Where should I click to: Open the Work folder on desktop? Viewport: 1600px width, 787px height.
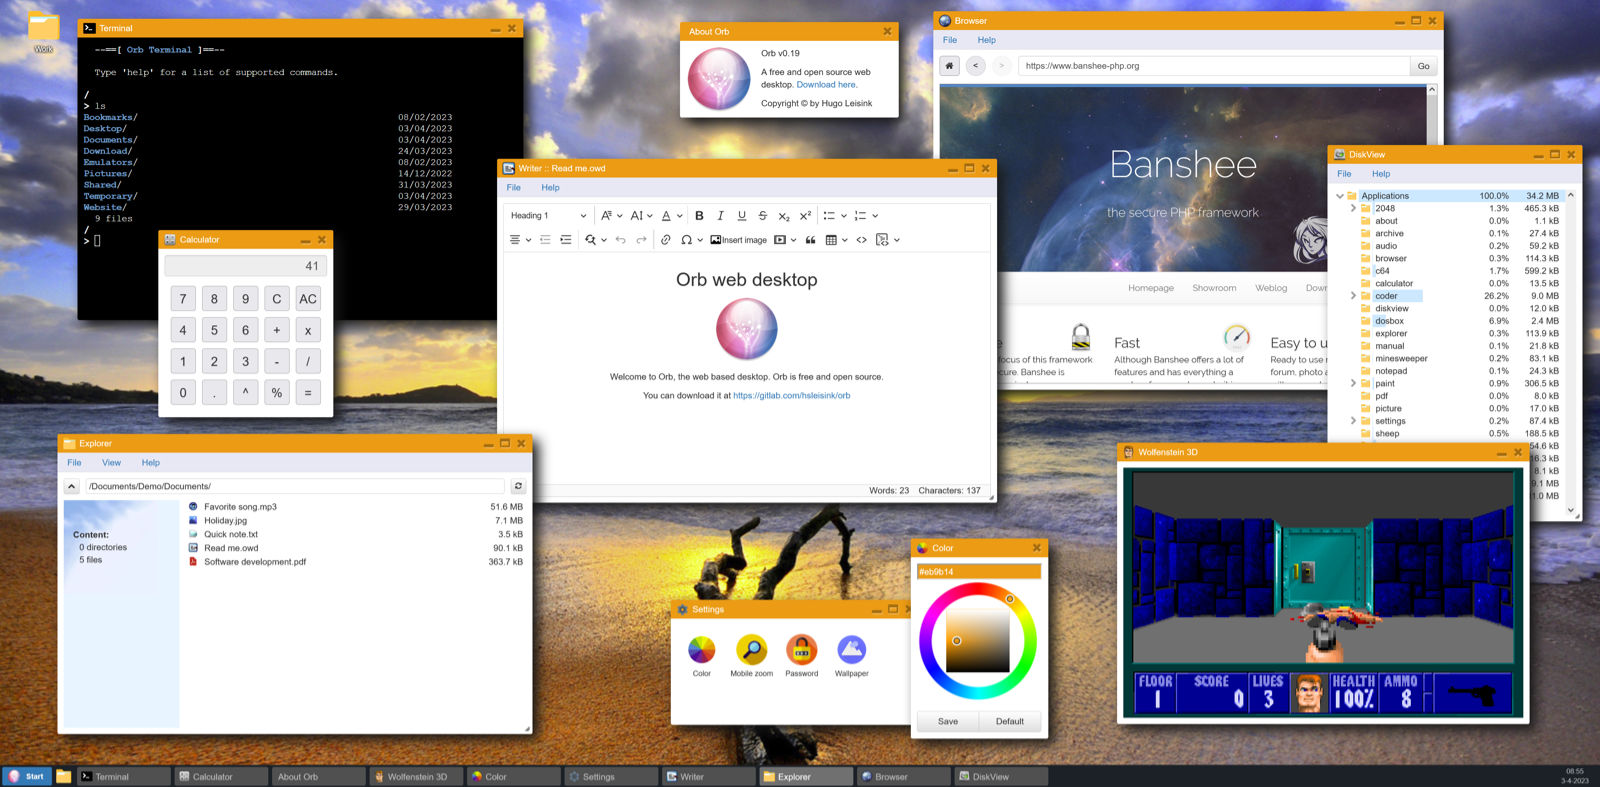coord(43,33)
